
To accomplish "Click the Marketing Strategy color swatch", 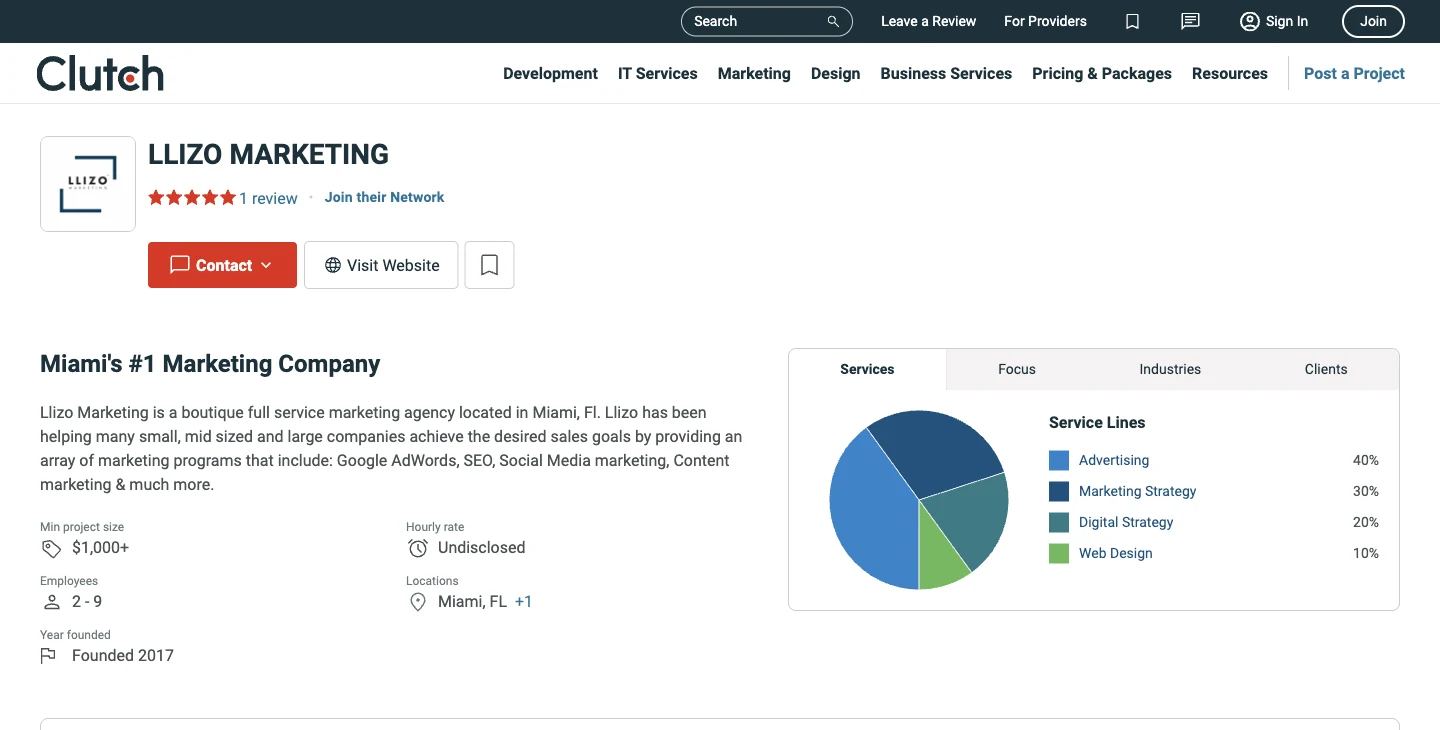I will pyautogui.click(x=1059, y=491).
